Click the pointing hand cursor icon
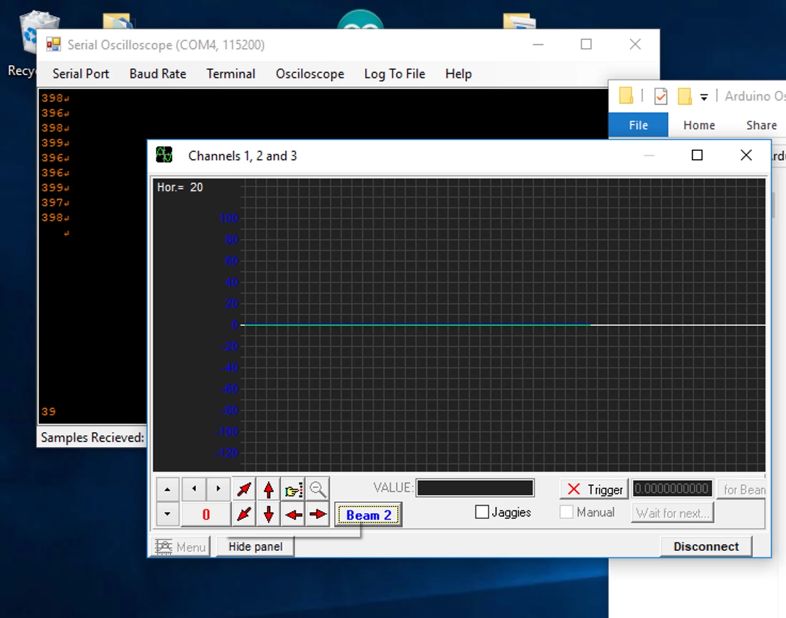 pos(293,489)
